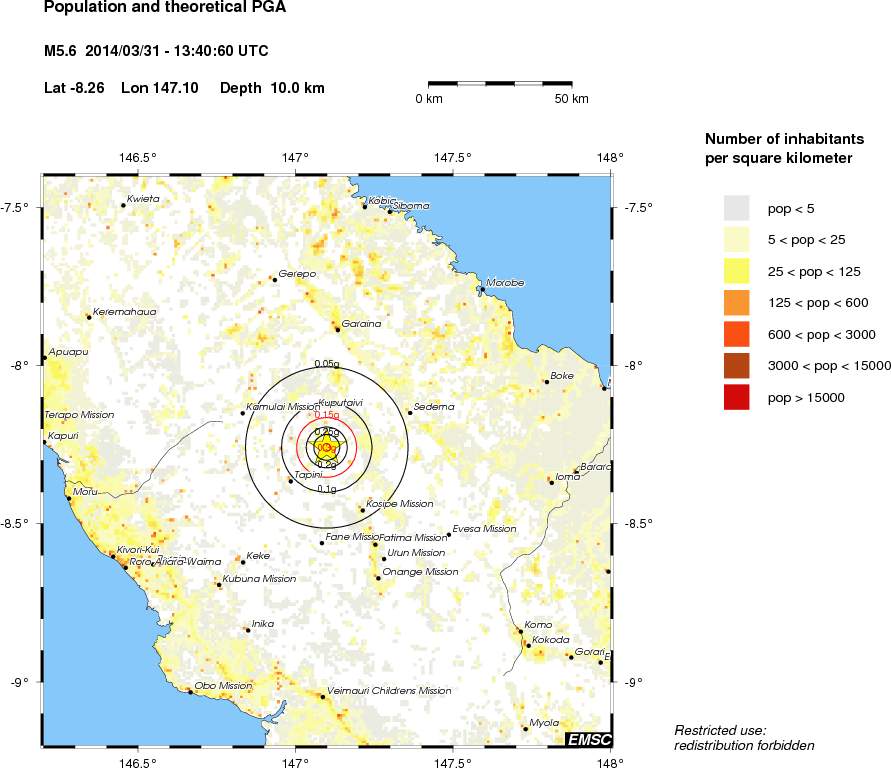Select the Veimauri Childrens Mission marker
This screenshot has height=768, width=891.
point(322,696)
